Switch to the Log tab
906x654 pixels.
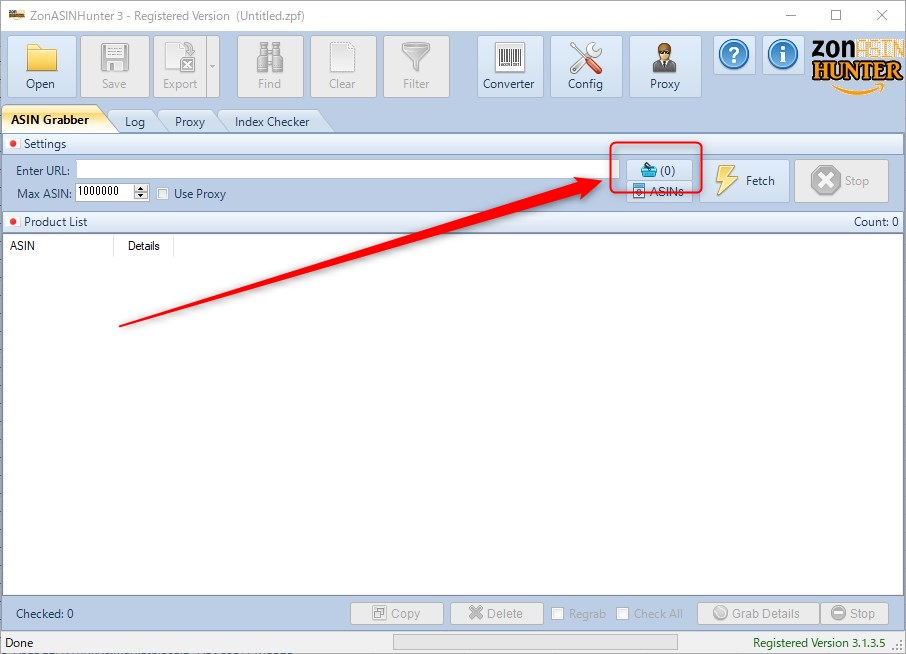pos(135,121)
